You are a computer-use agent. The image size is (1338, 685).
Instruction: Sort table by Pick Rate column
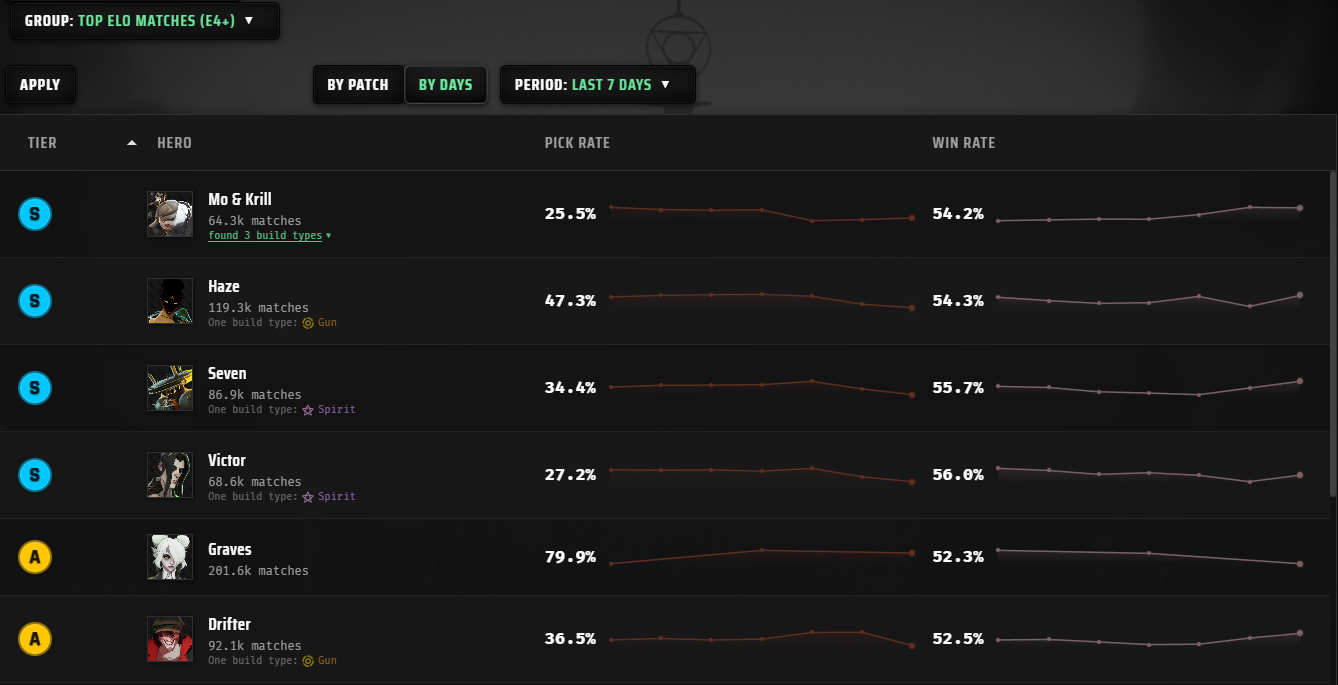[x=577, y=143]
